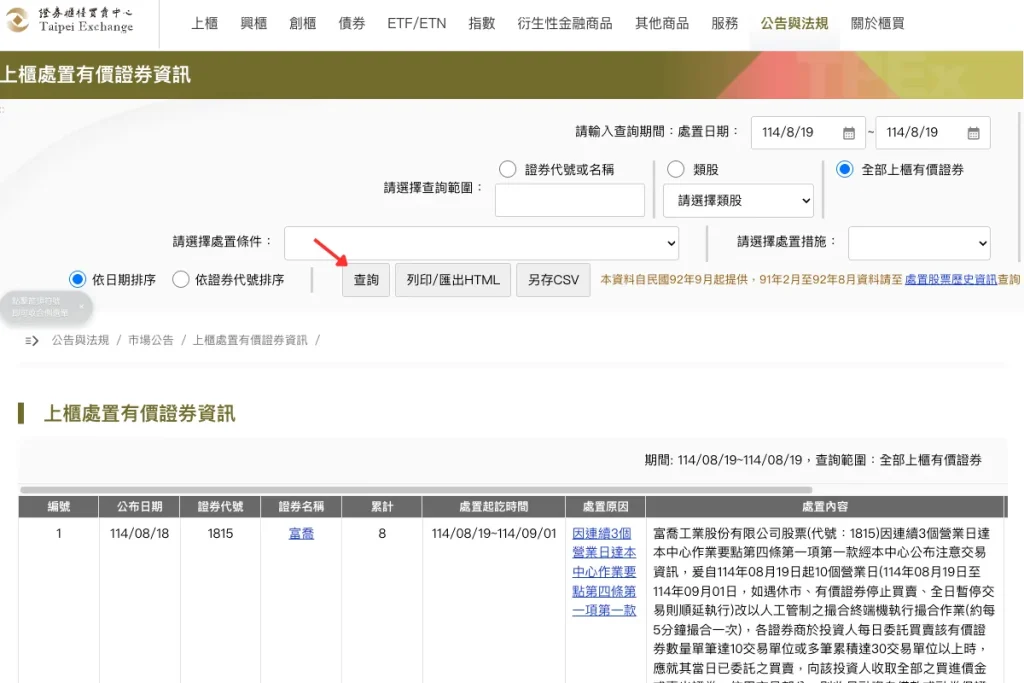Open the 請選擇處置條件 dropdown

[481, 243]
